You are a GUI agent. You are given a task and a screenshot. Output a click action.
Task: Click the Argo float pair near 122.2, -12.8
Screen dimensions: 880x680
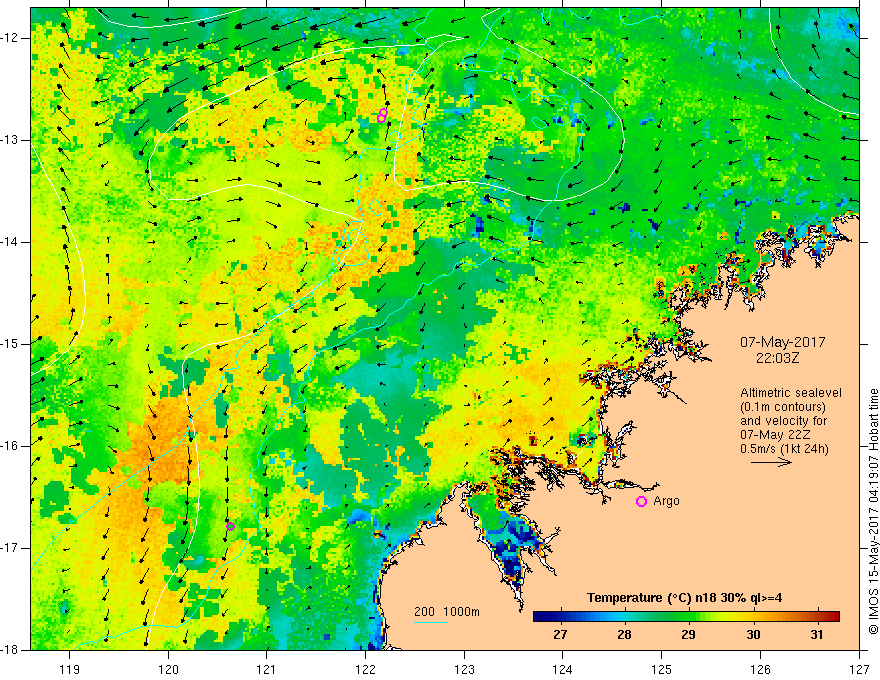pyautogui.click(x=382, y=116)
